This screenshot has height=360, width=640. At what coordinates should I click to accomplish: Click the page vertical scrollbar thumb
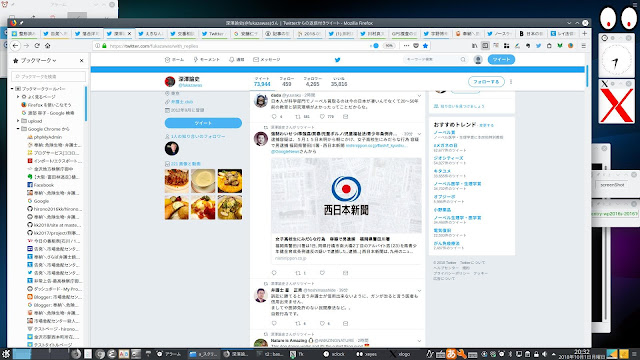tap(587, 76)
